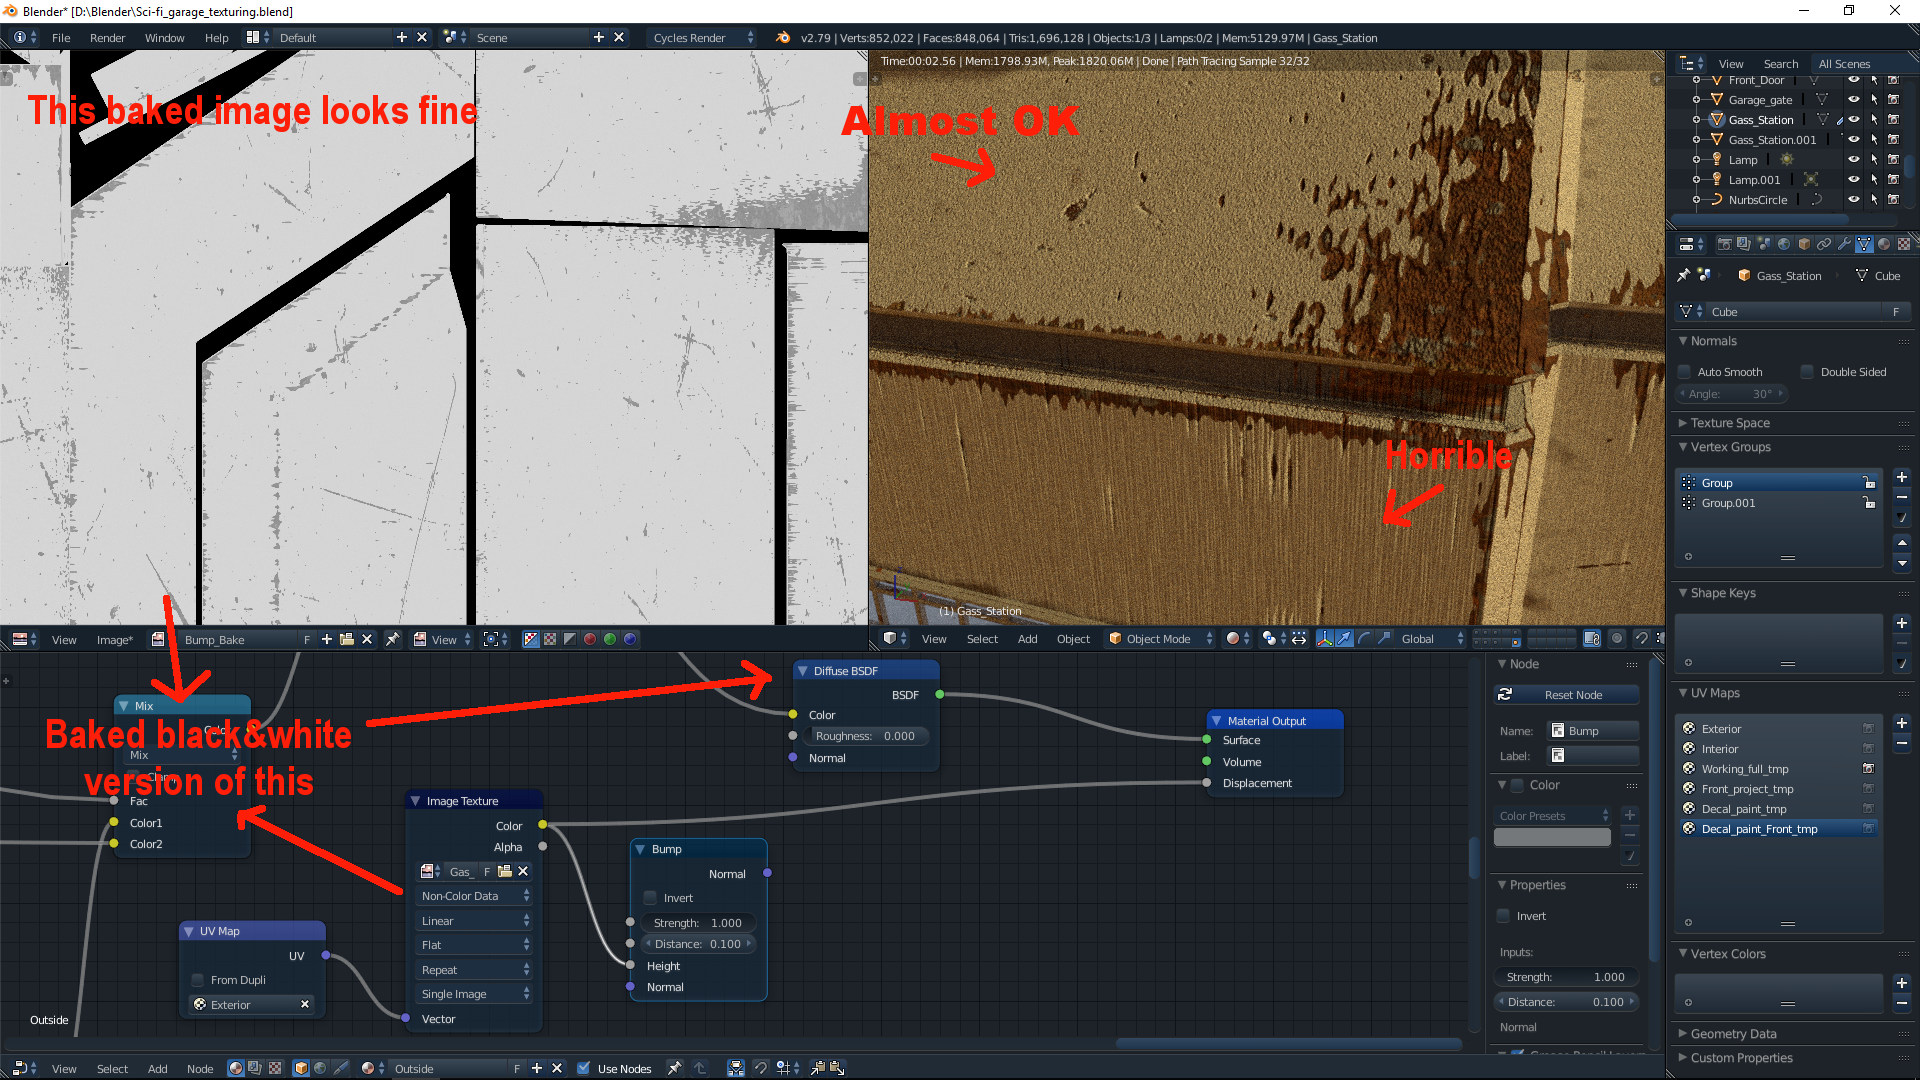Hide the Lamp object in outliner
This screenshot has height=1080, width=1920.
1853,160
